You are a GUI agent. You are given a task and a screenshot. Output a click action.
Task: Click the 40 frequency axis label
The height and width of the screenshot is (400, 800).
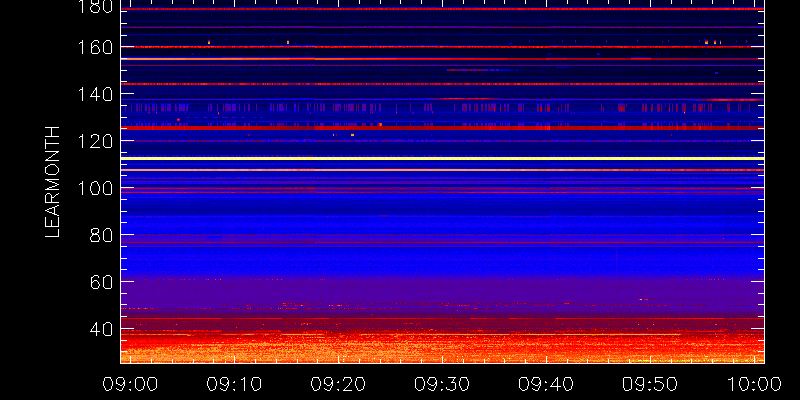pos(102,329)
